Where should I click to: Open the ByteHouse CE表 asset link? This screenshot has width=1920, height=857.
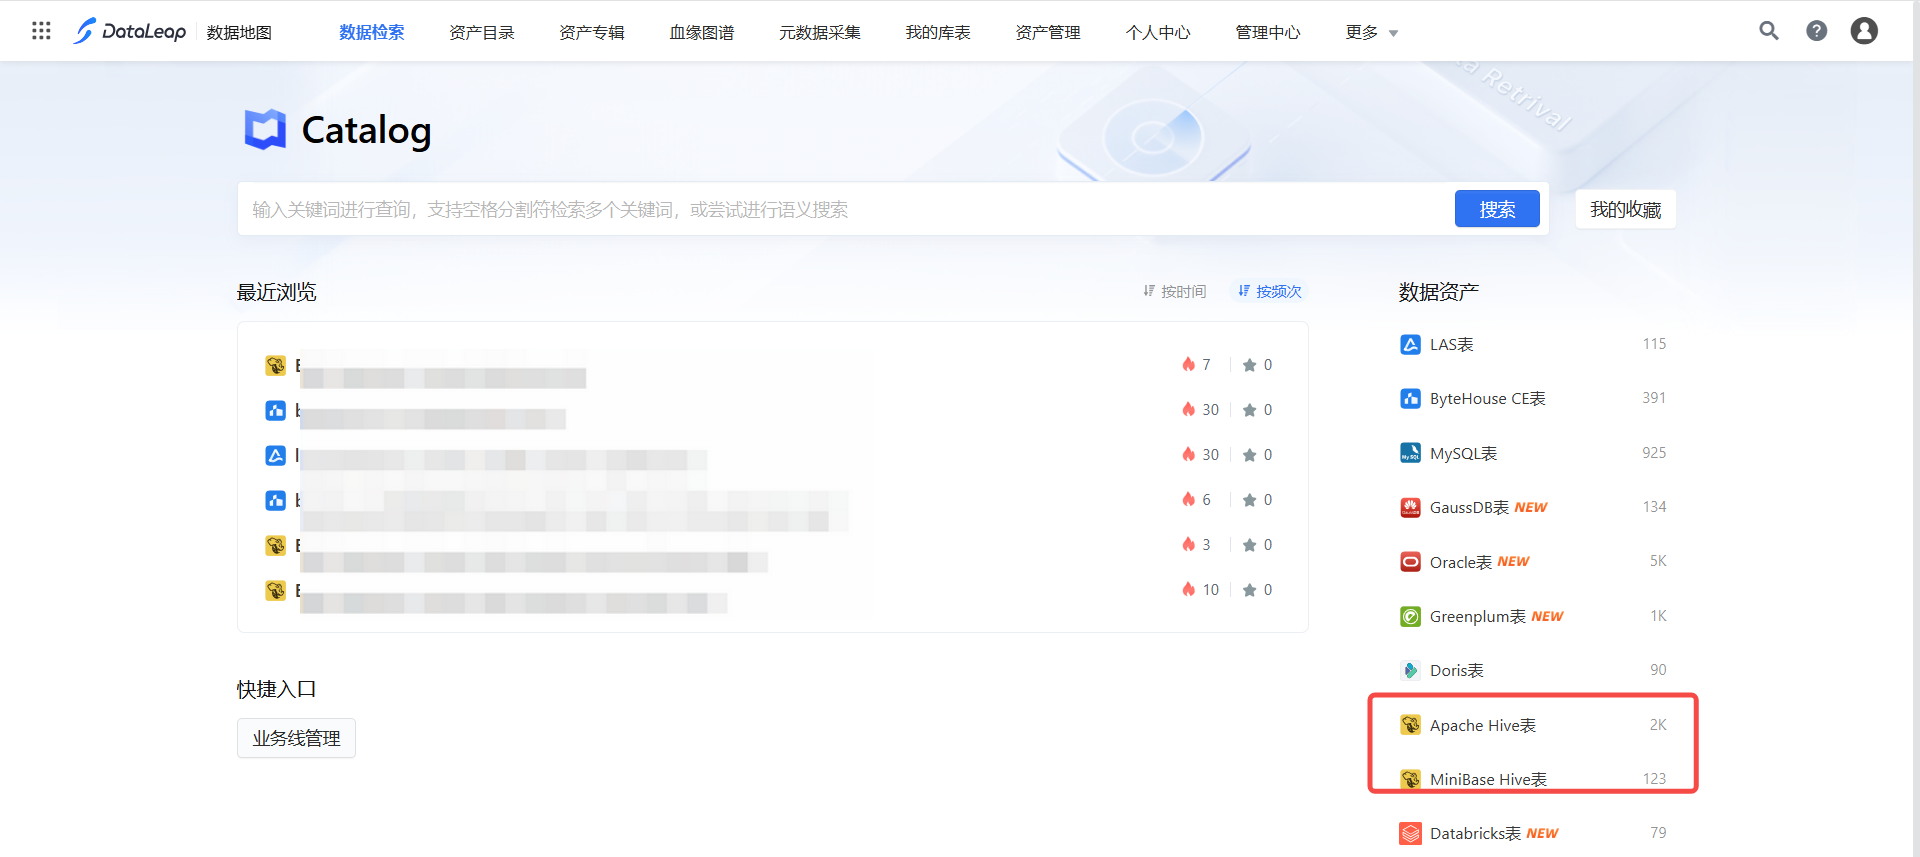pyautogui.click(x=1488, y=399)
